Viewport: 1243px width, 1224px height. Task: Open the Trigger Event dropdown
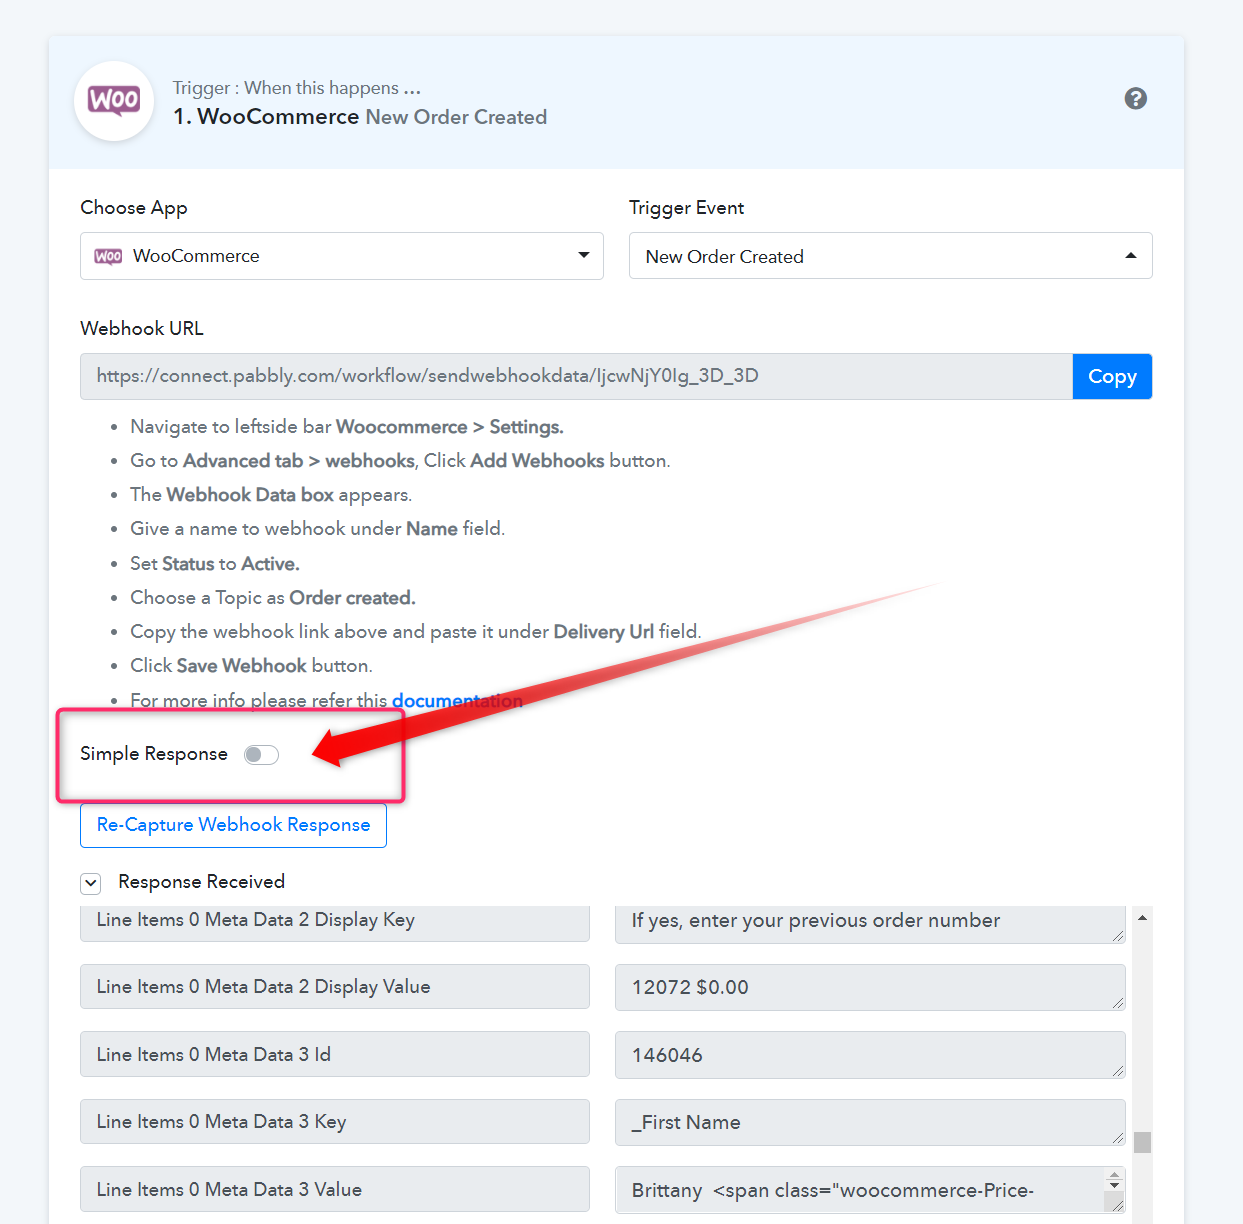890,256
